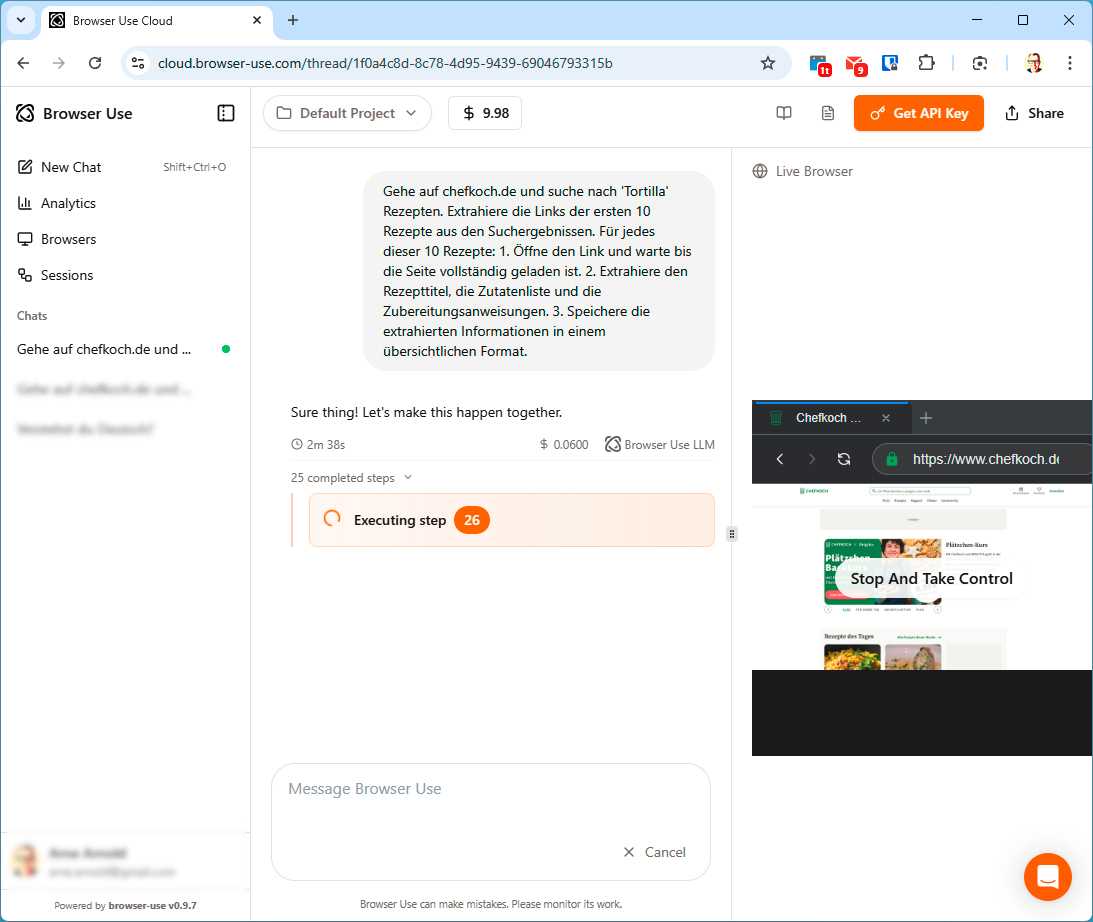Click the blue extension icon left of Extensions puzzle

[890, 63]
